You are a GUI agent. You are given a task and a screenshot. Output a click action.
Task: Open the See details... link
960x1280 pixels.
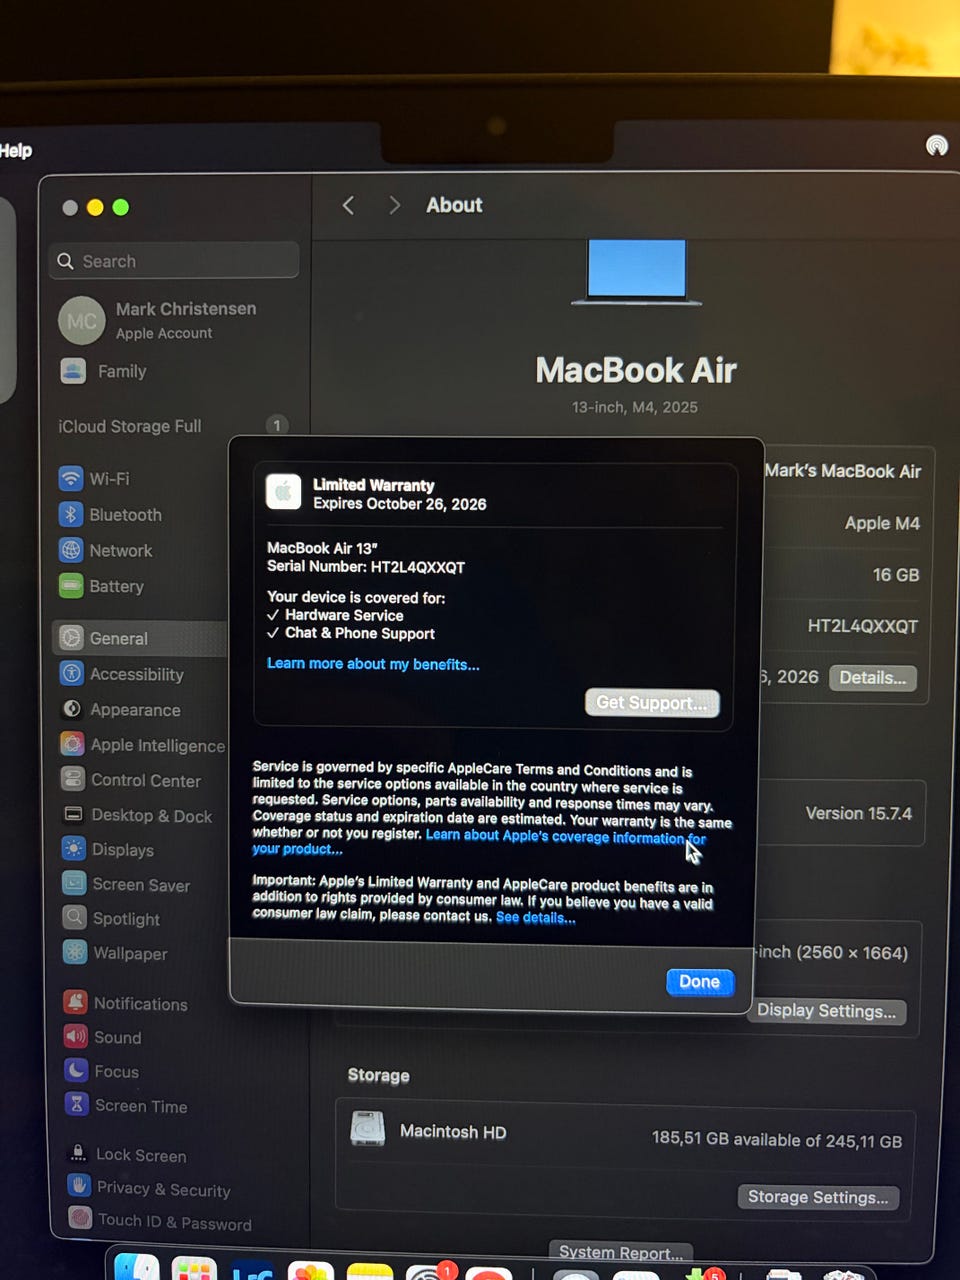click(536, 917)
